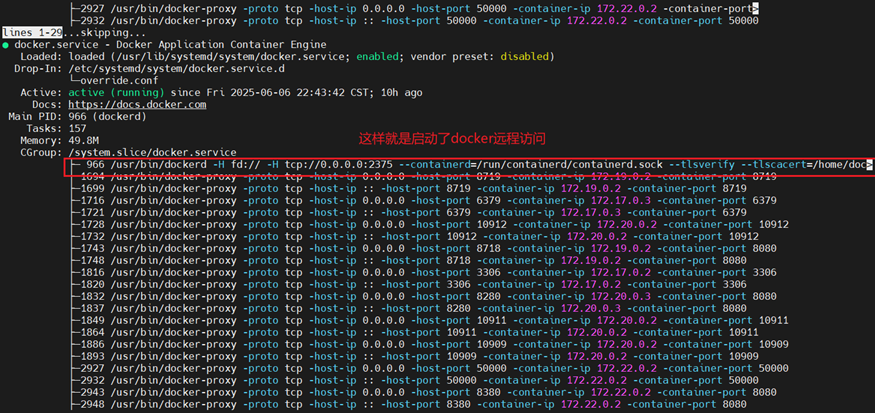Click the process row with PID 1732

tap(416, 237)
